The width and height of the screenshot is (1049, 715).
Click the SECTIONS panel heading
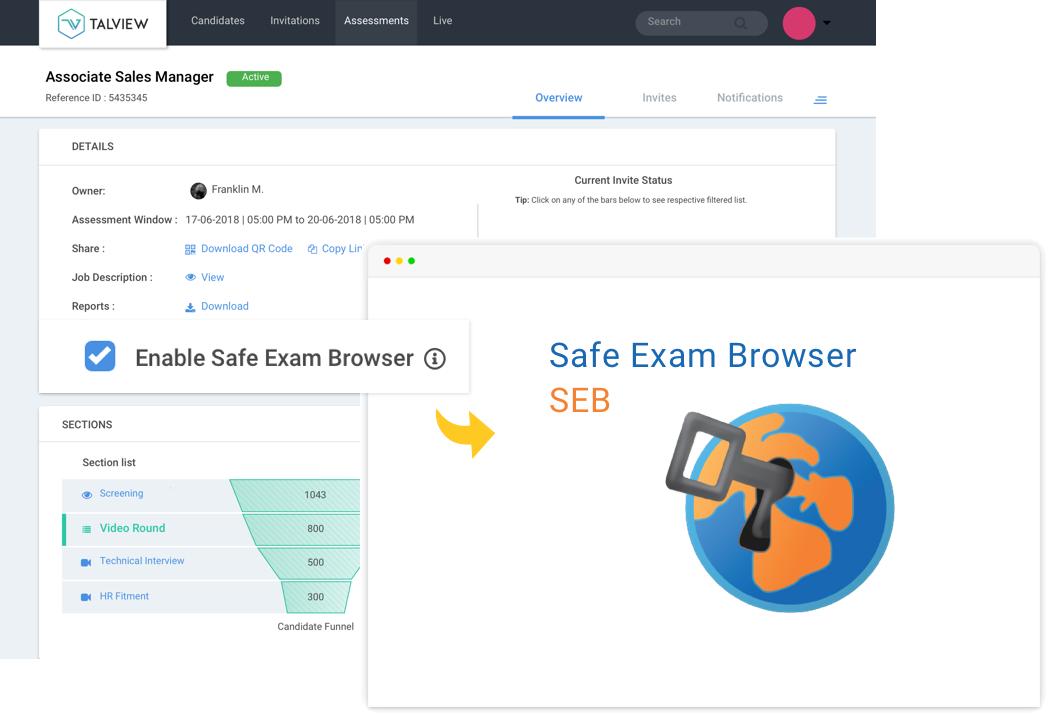click(x=87, y=425)
